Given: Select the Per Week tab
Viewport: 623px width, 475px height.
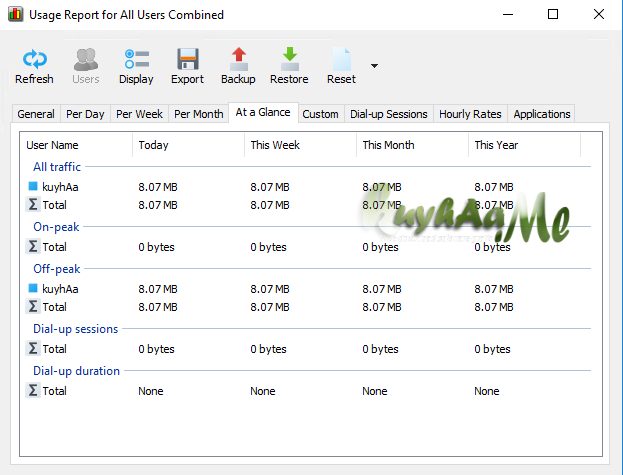Looking at the screenshot, I should 138,114.
